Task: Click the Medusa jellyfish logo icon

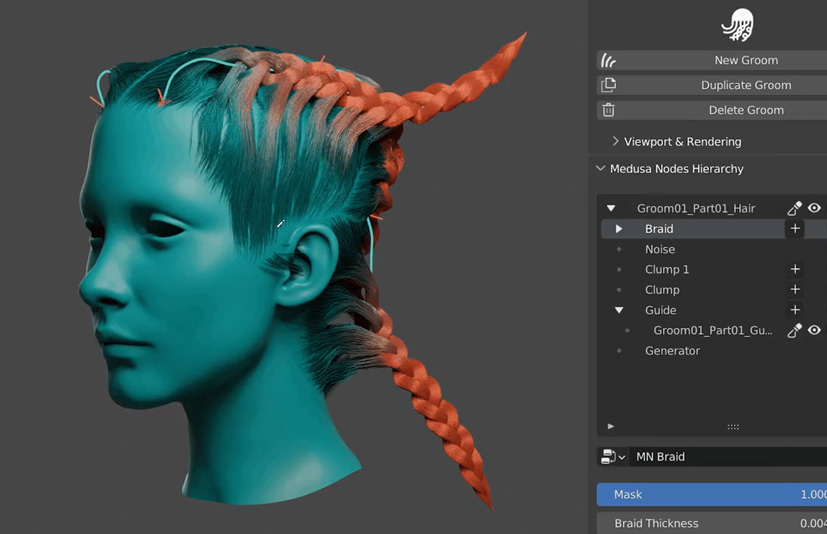Action: click(x=737, y=24)
